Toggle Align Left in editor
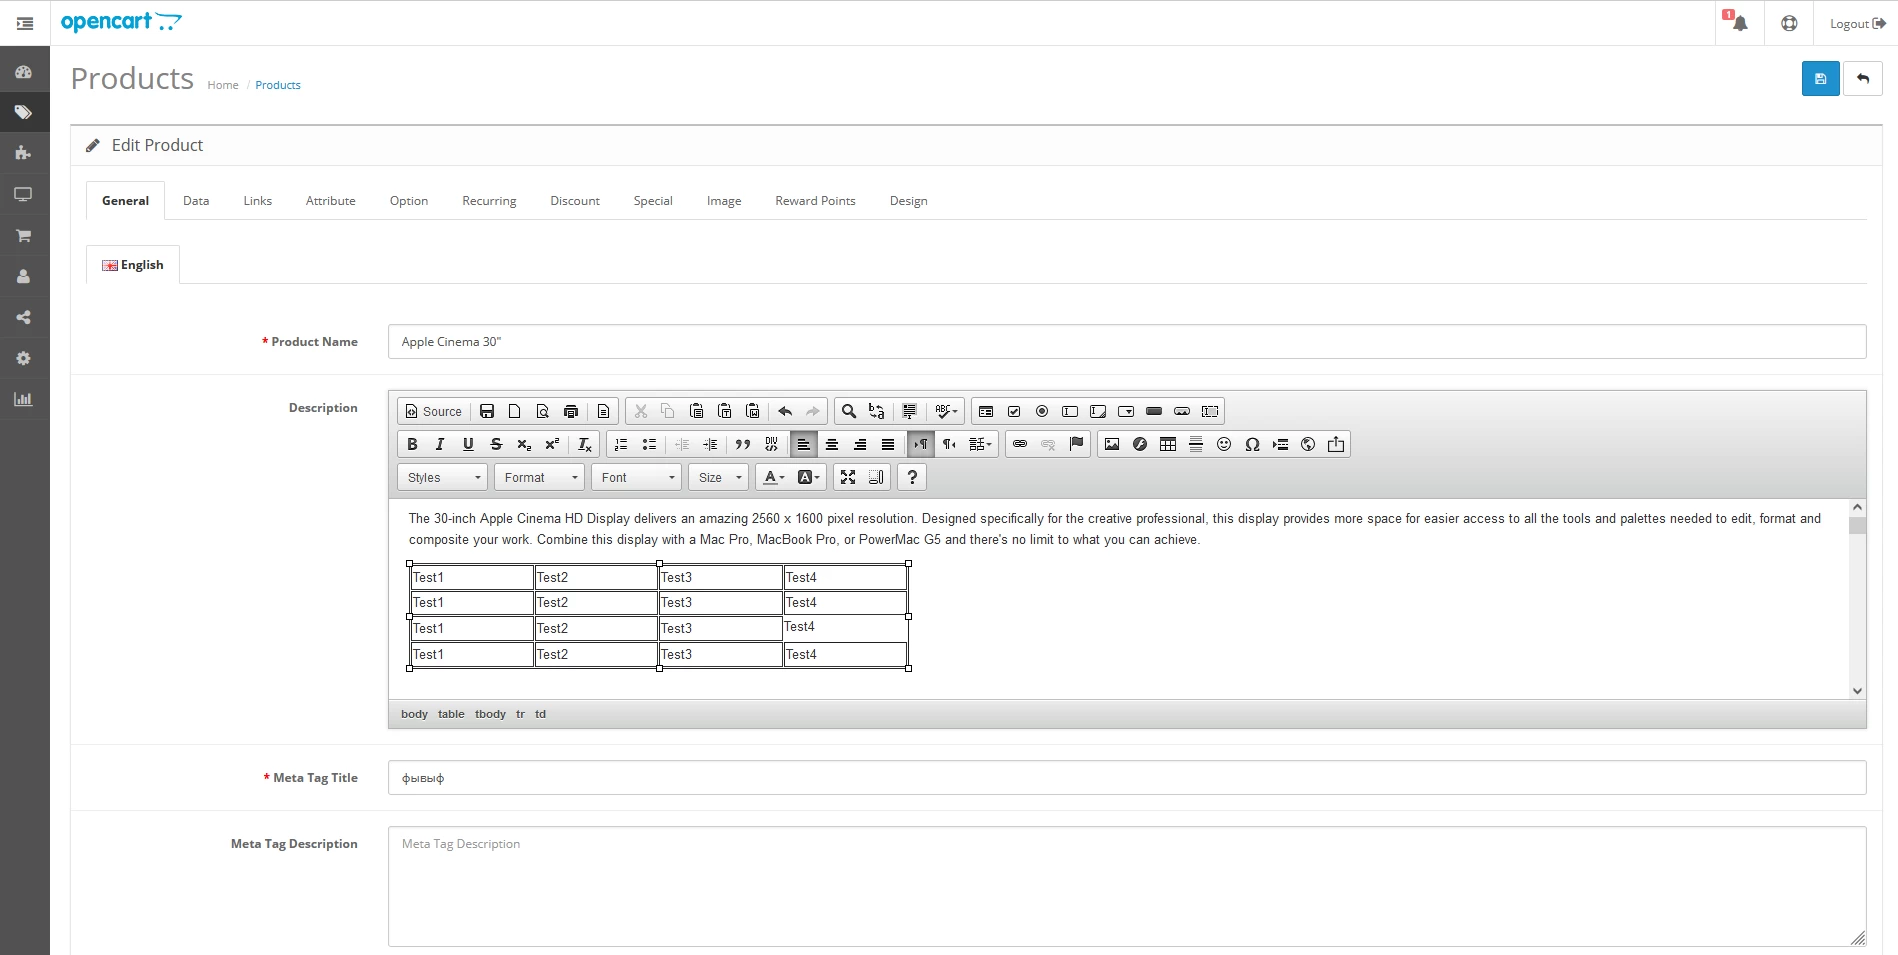 [804, 444]
